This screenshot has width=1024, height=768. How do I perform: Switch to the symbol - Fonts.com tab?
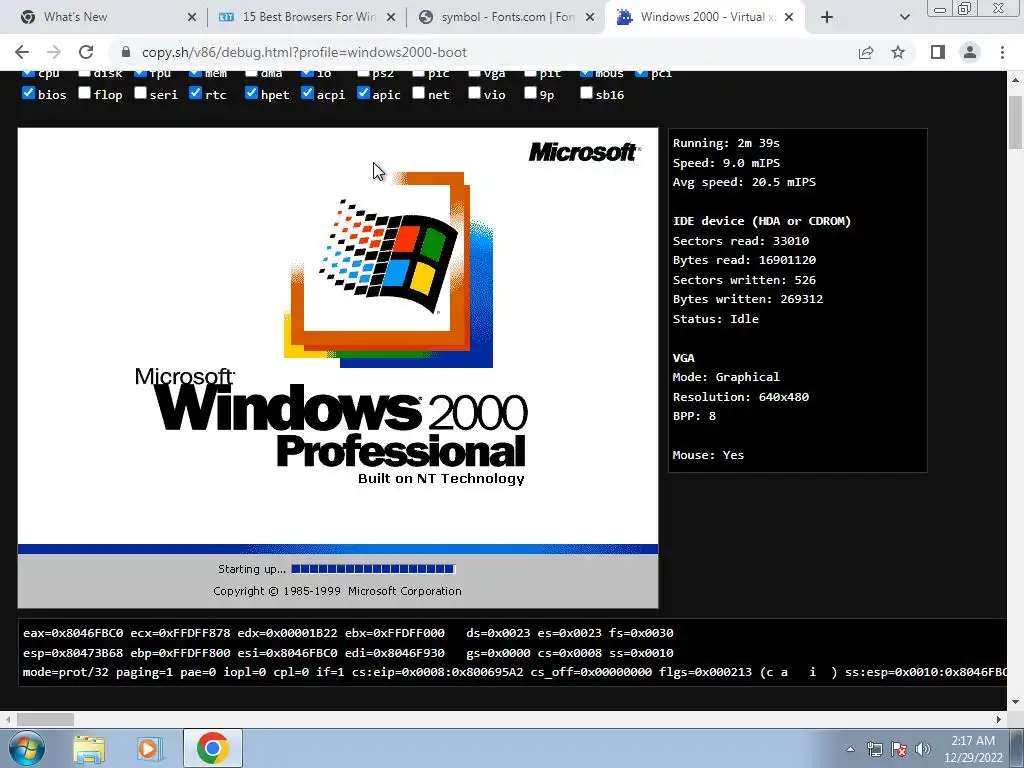point(508,17)
